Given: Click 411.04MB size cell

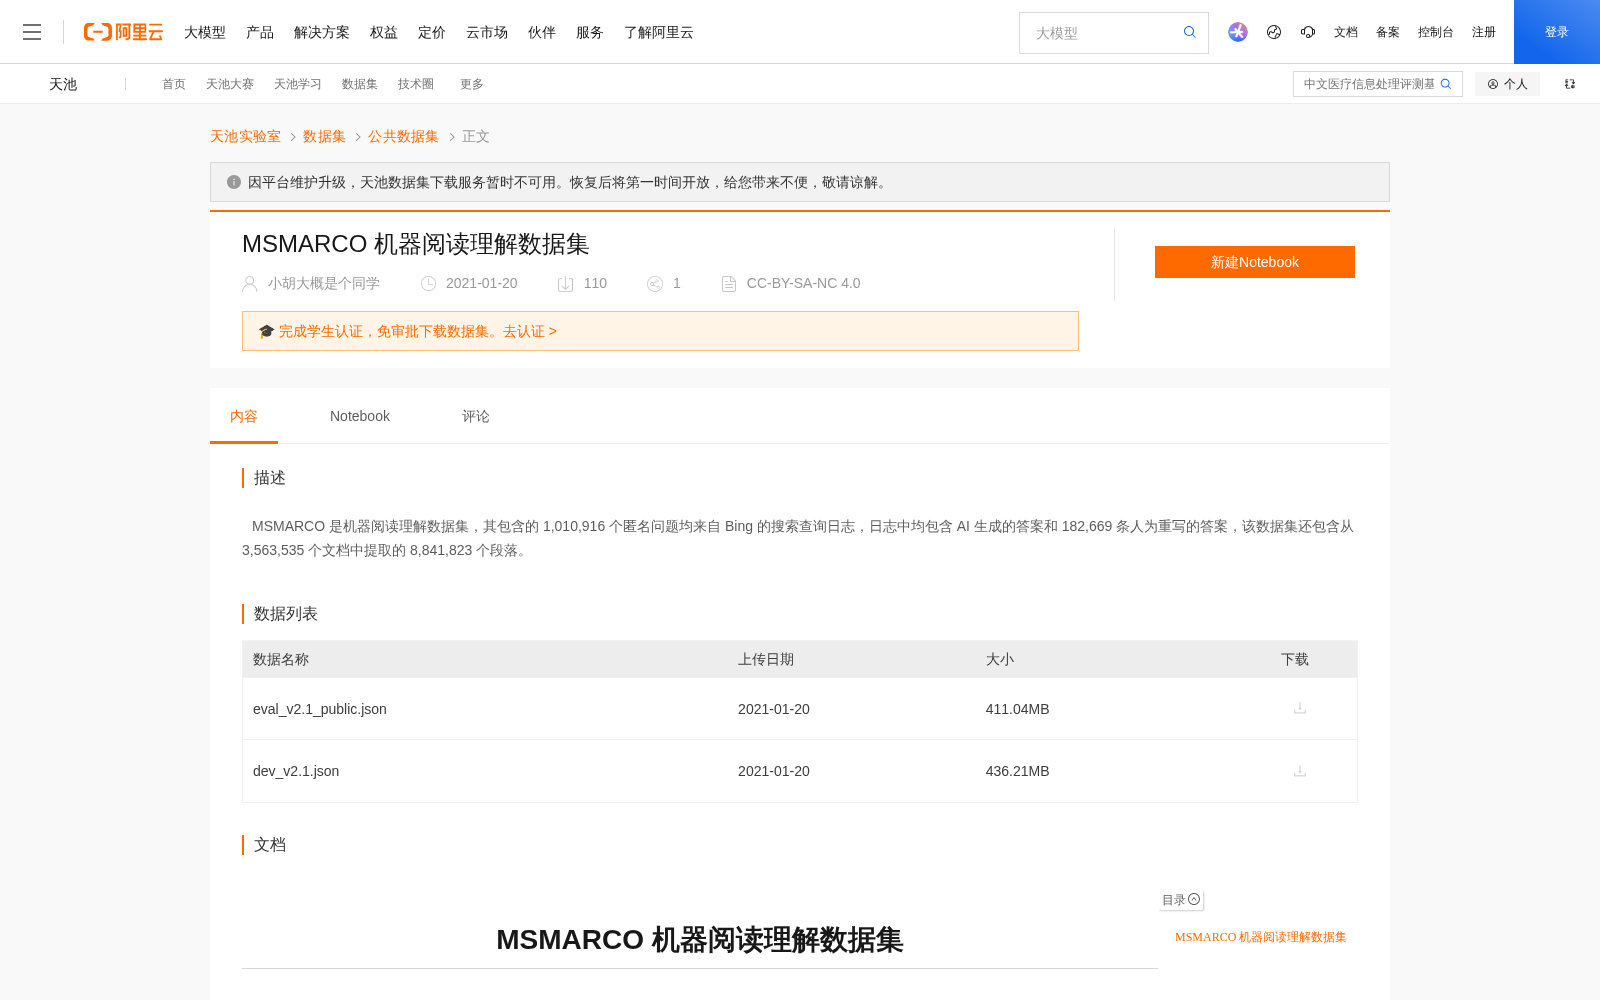Looking at the screenshot, I should coord(1017,709).
